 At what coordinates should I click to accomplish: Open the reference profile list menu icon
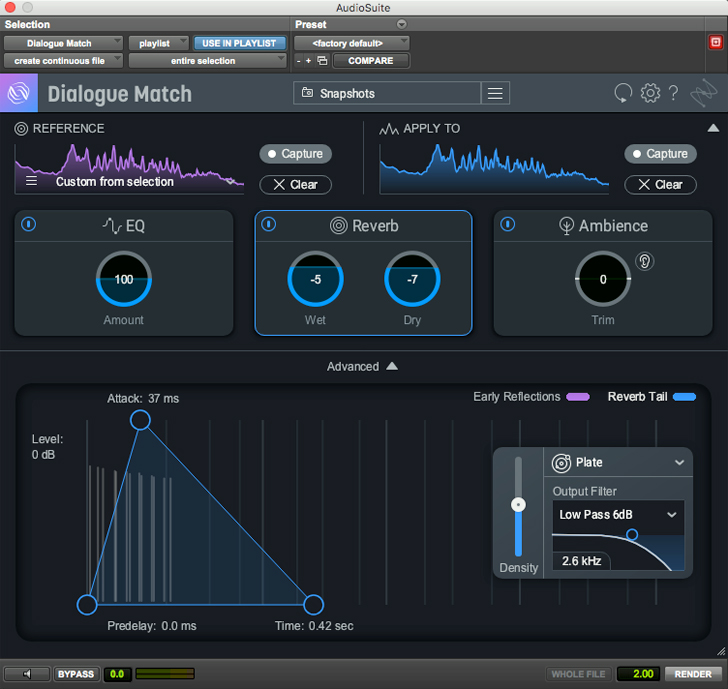coord(31,181)
